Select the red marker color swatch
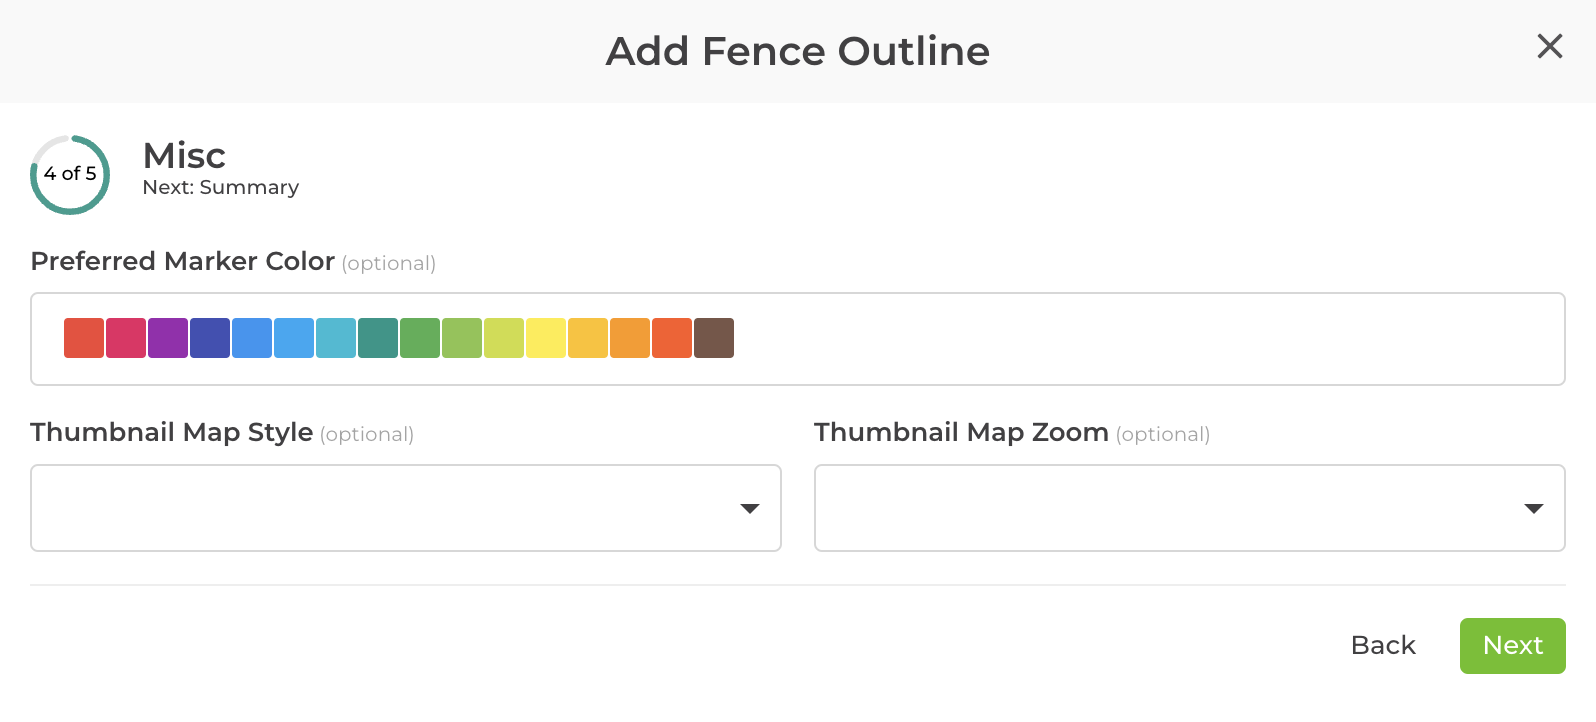The image size is (1596, 722). coord(82,337)
